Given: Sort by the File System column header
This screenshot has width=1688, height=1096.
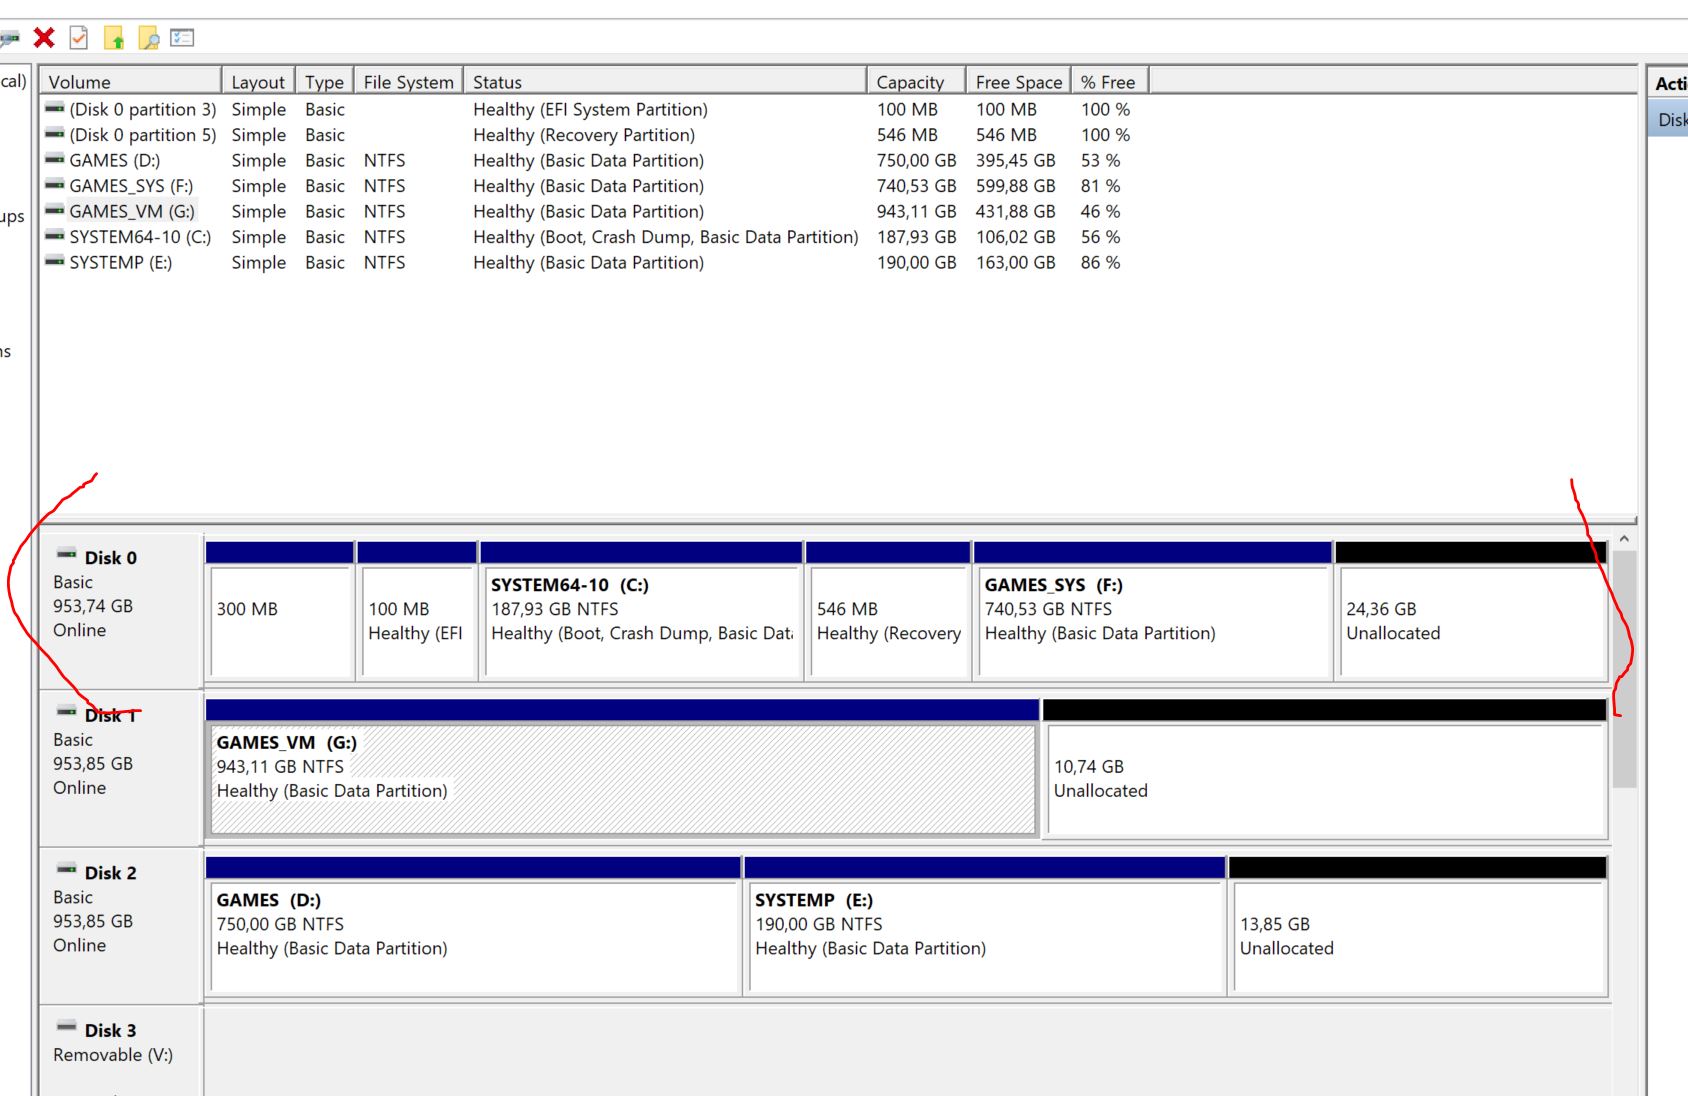Looking at the screenshot, I should pos(408,82).
